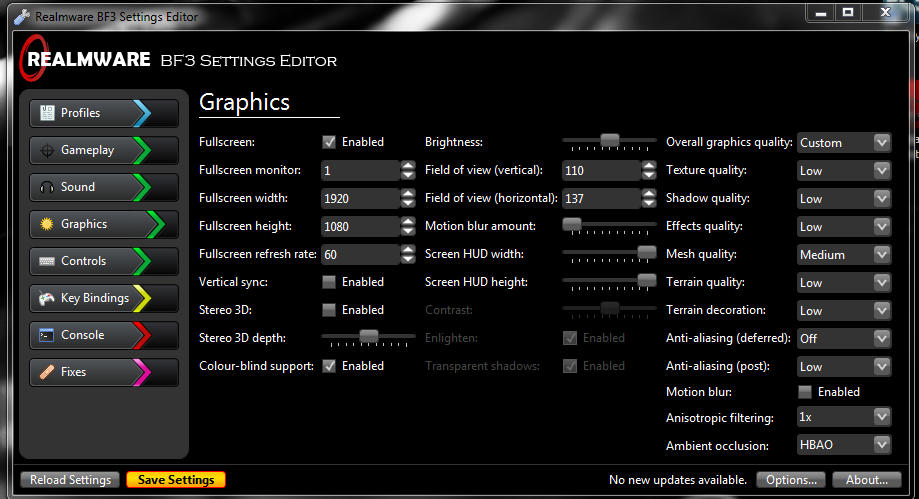
Task: Increase vertical field of view with up arrow
Action: (649, 165)
